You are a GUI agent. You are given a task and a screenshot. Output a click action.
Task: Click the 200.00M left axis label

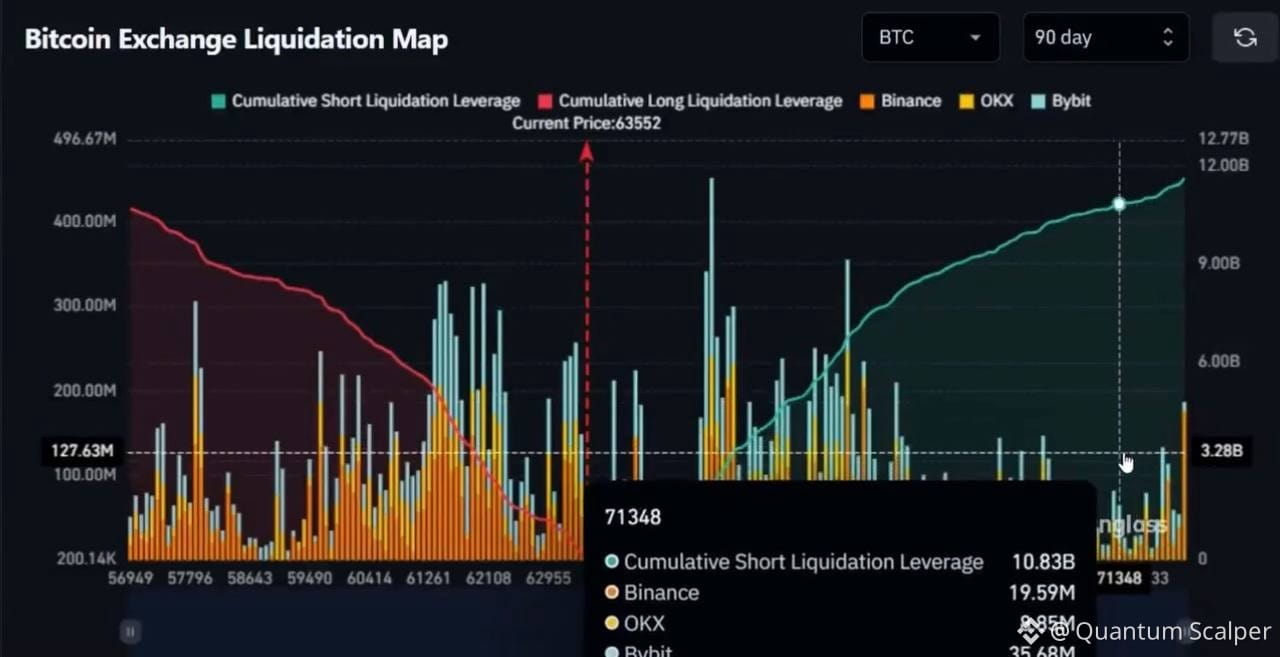pyautogui.click(x=84, y=390)
